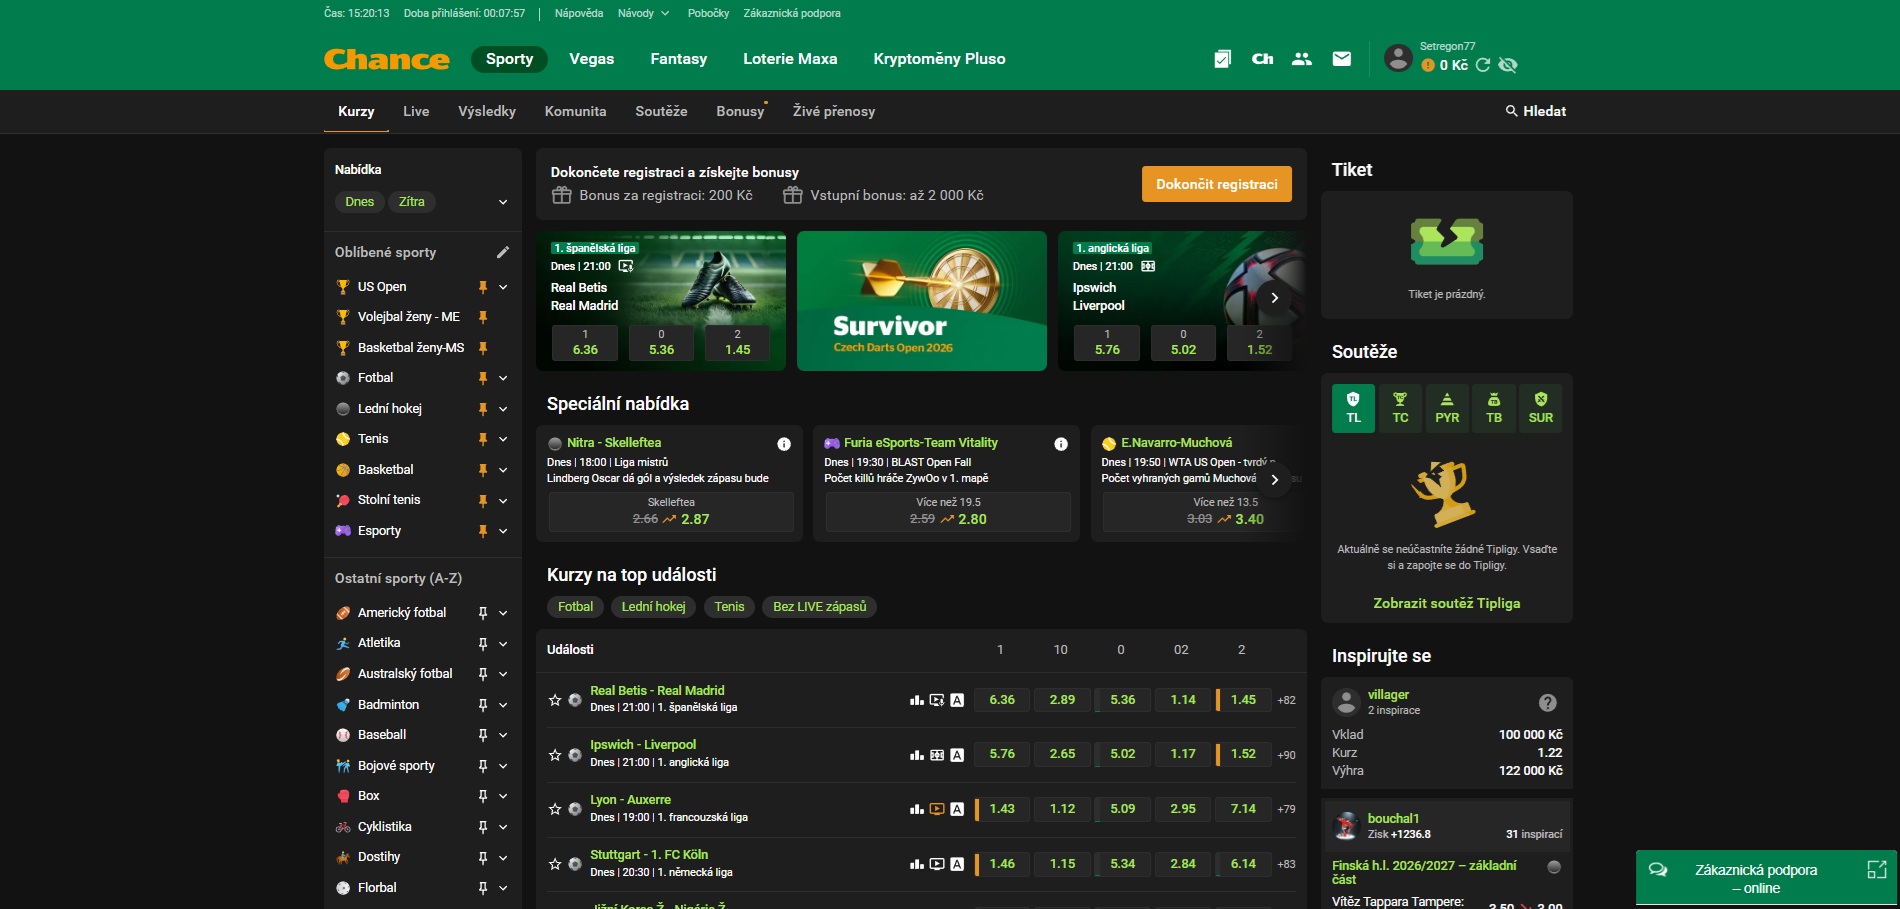Show info for Furia eSports-Team Vitality offer
The height and width of the screenshot is (909, 1900).
pos(1061,444)
